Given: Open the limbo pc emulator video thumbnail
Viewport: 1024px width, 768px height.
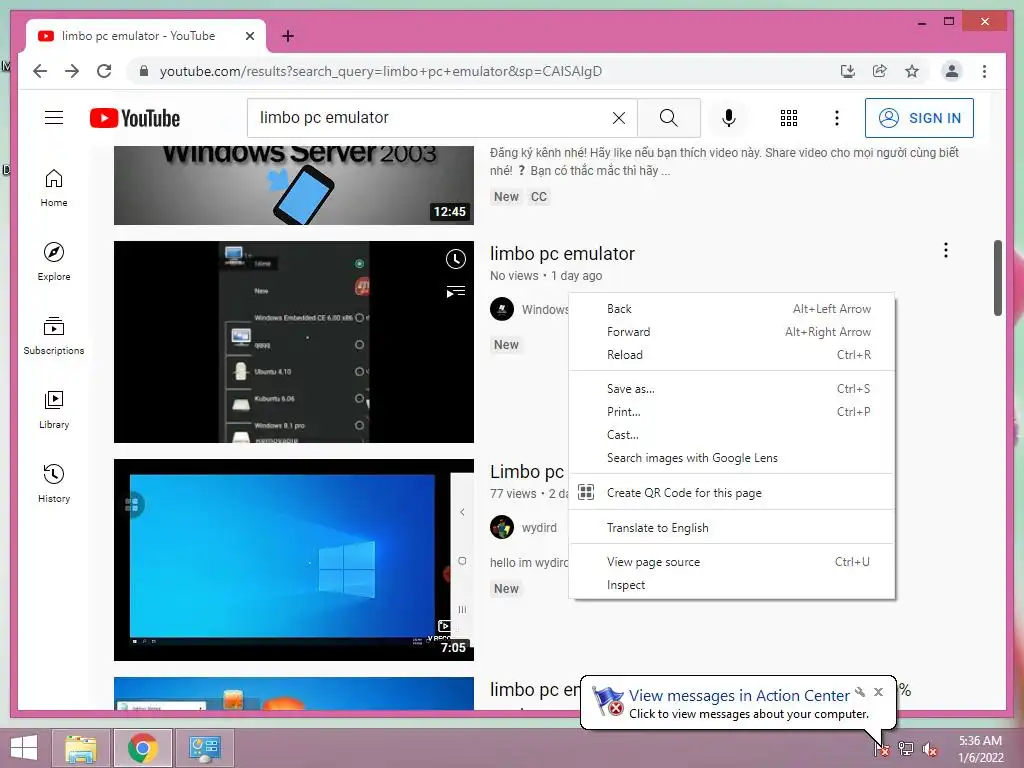Looking at the screenshot, I should coord(294,342).
